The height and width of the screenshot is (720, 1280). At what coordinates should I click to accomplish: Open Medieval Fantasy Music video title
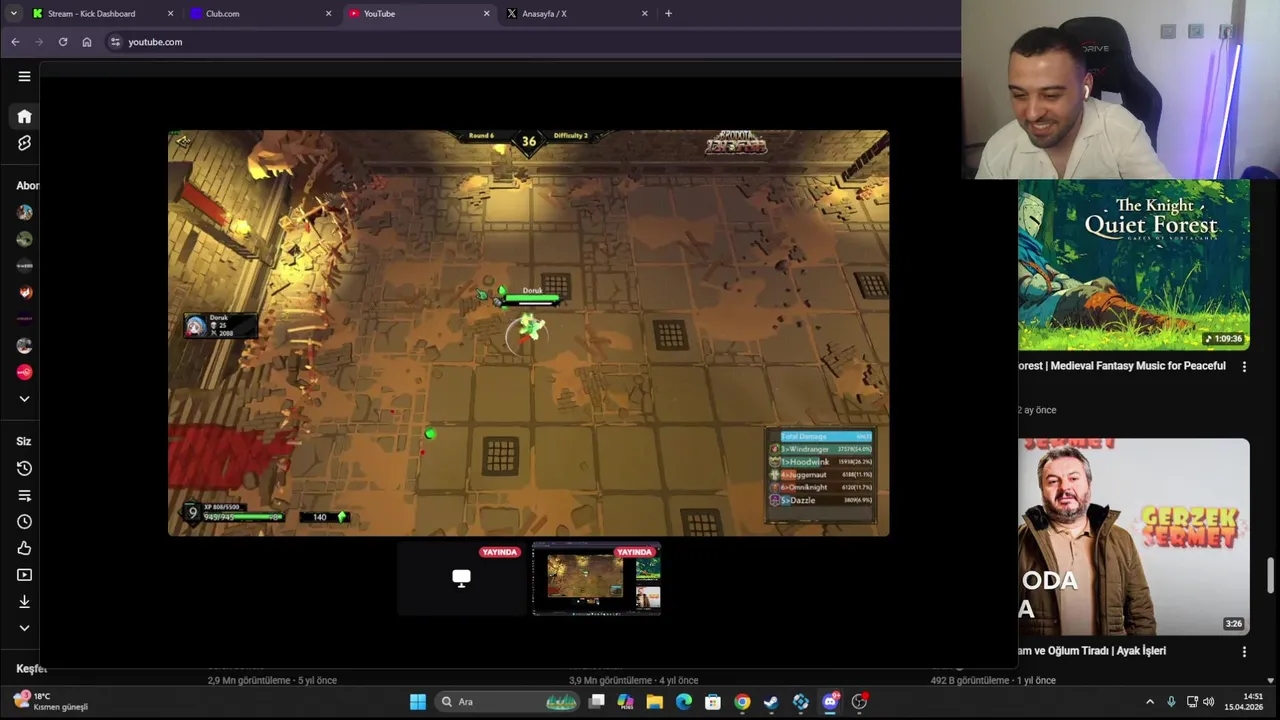click(x=1122, y=366)
